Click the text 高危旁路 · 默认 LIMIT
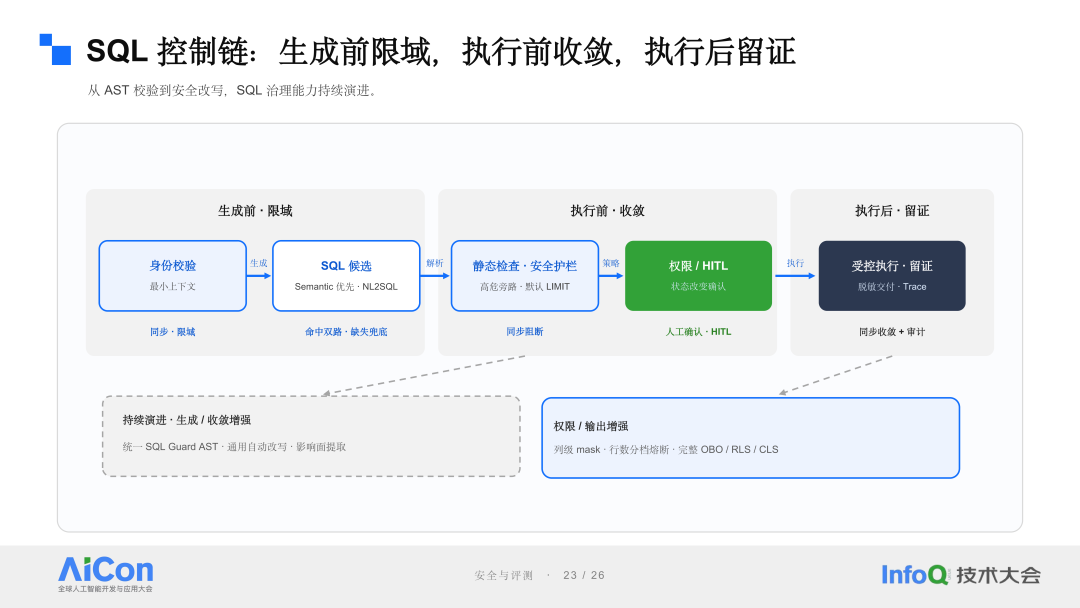Viewport: 1080px width, 608px height. (x=525, y=286)
